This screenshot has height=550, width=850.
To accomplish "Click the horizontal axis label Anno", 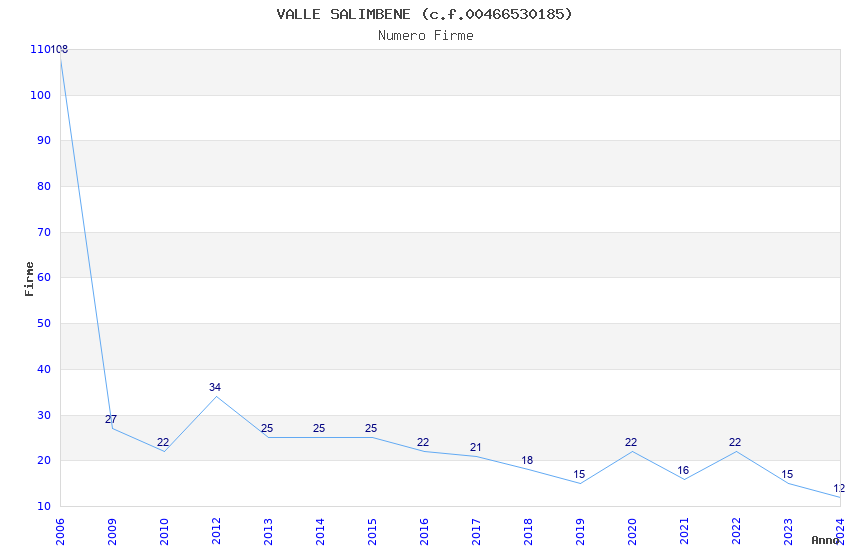I will pos(825,540).
